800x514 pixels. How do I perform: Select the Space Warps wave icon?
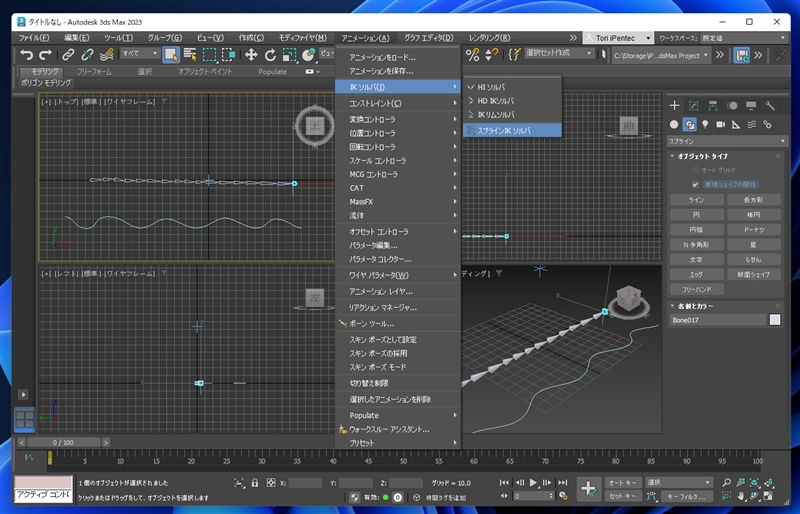[752, 124]
